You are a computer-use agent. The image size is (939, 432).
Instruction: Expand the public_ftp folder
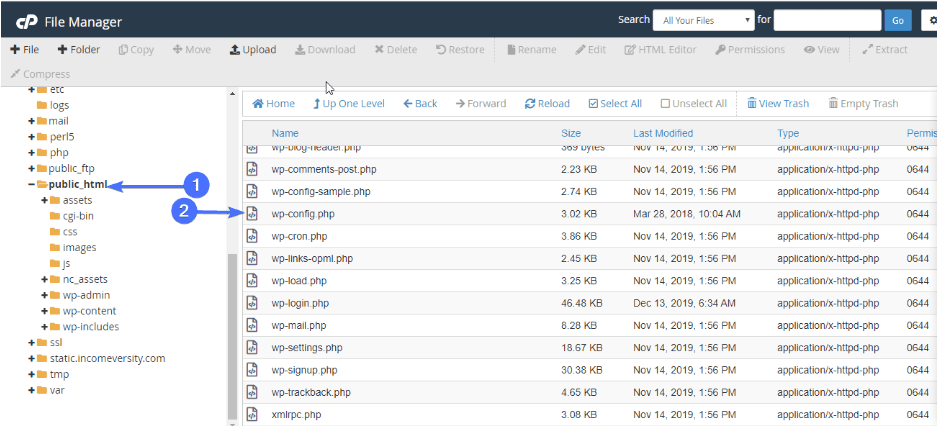point(31,168)
